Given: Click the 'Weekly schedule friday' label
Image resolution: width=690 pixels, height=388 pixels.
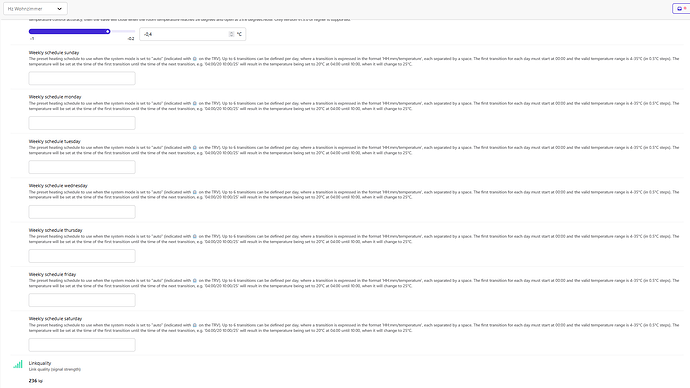Looking at the screenshot, I should click(52, 274).
